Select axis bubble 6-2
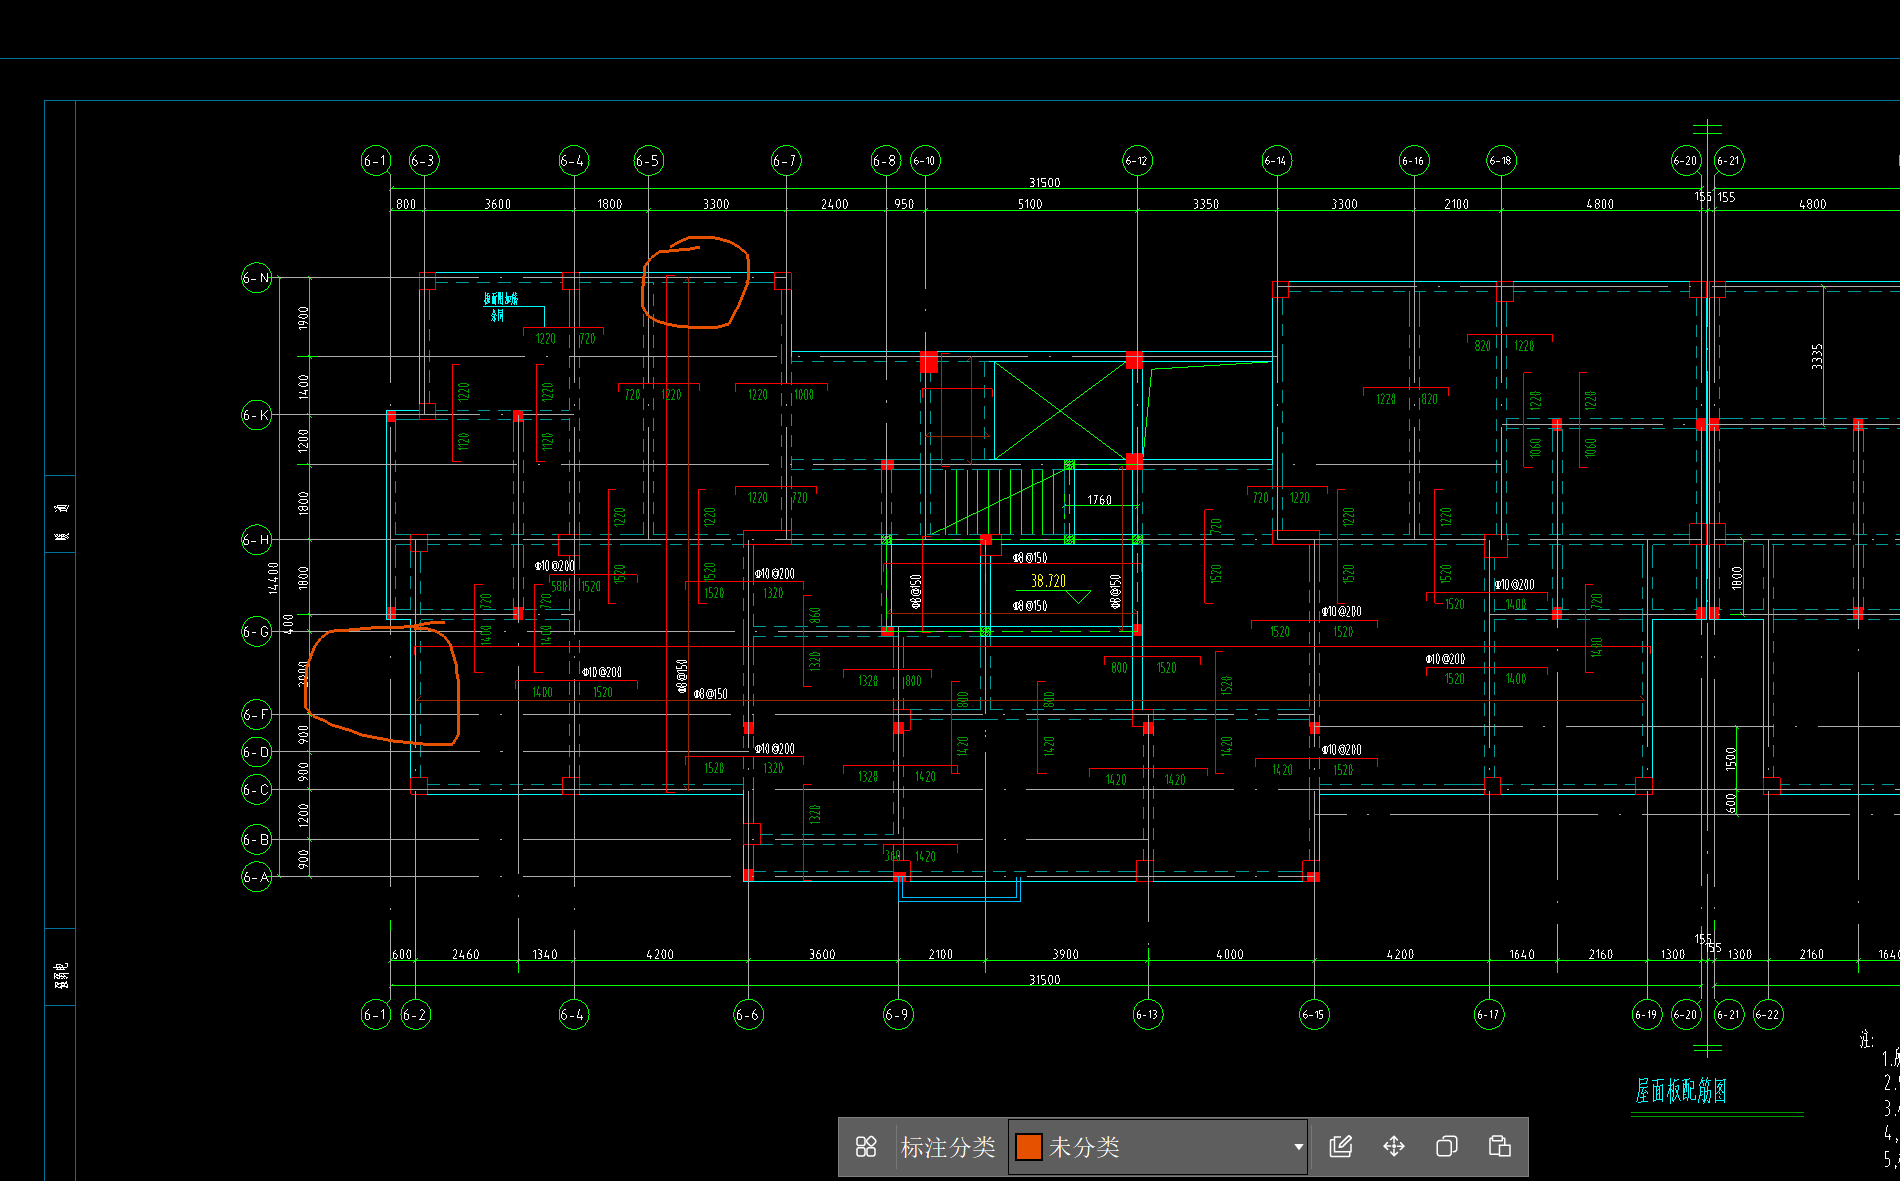 (415, 1015)
